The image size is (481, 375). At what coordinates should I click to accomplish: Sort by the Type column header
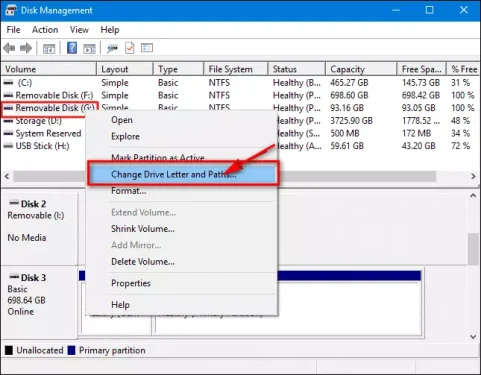point(179,69)
